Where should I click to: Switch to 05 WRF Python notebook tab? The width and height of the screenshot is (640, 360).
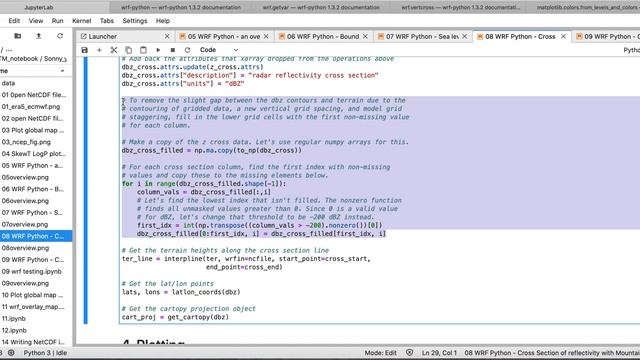click(x=224, y=36)
